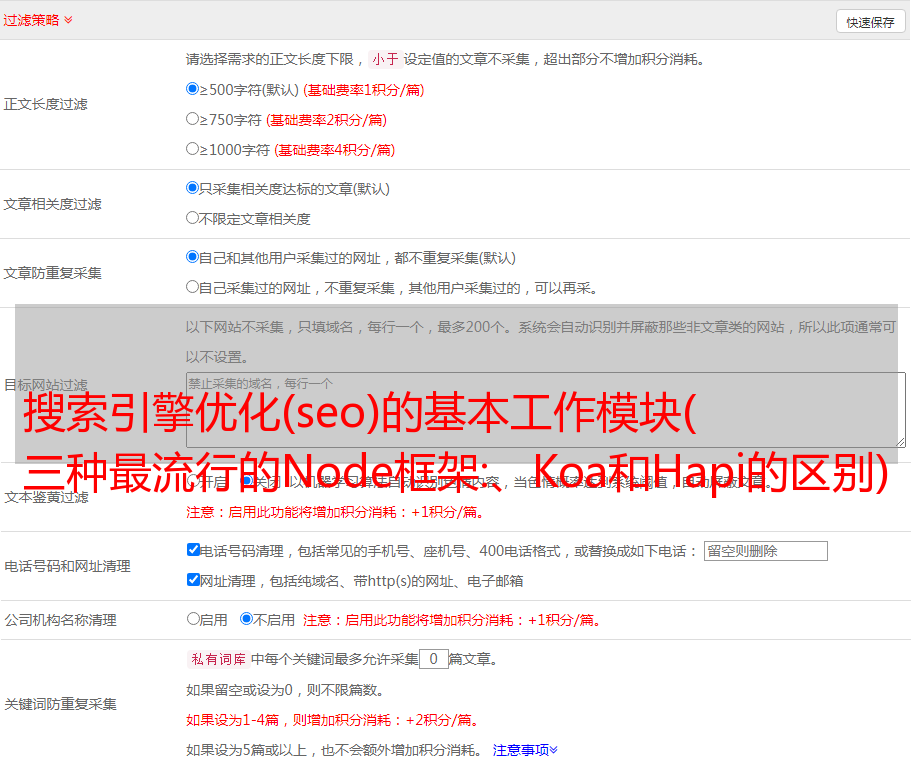Select 自己采集过的网址 不重复采集 option

[192, 287]
